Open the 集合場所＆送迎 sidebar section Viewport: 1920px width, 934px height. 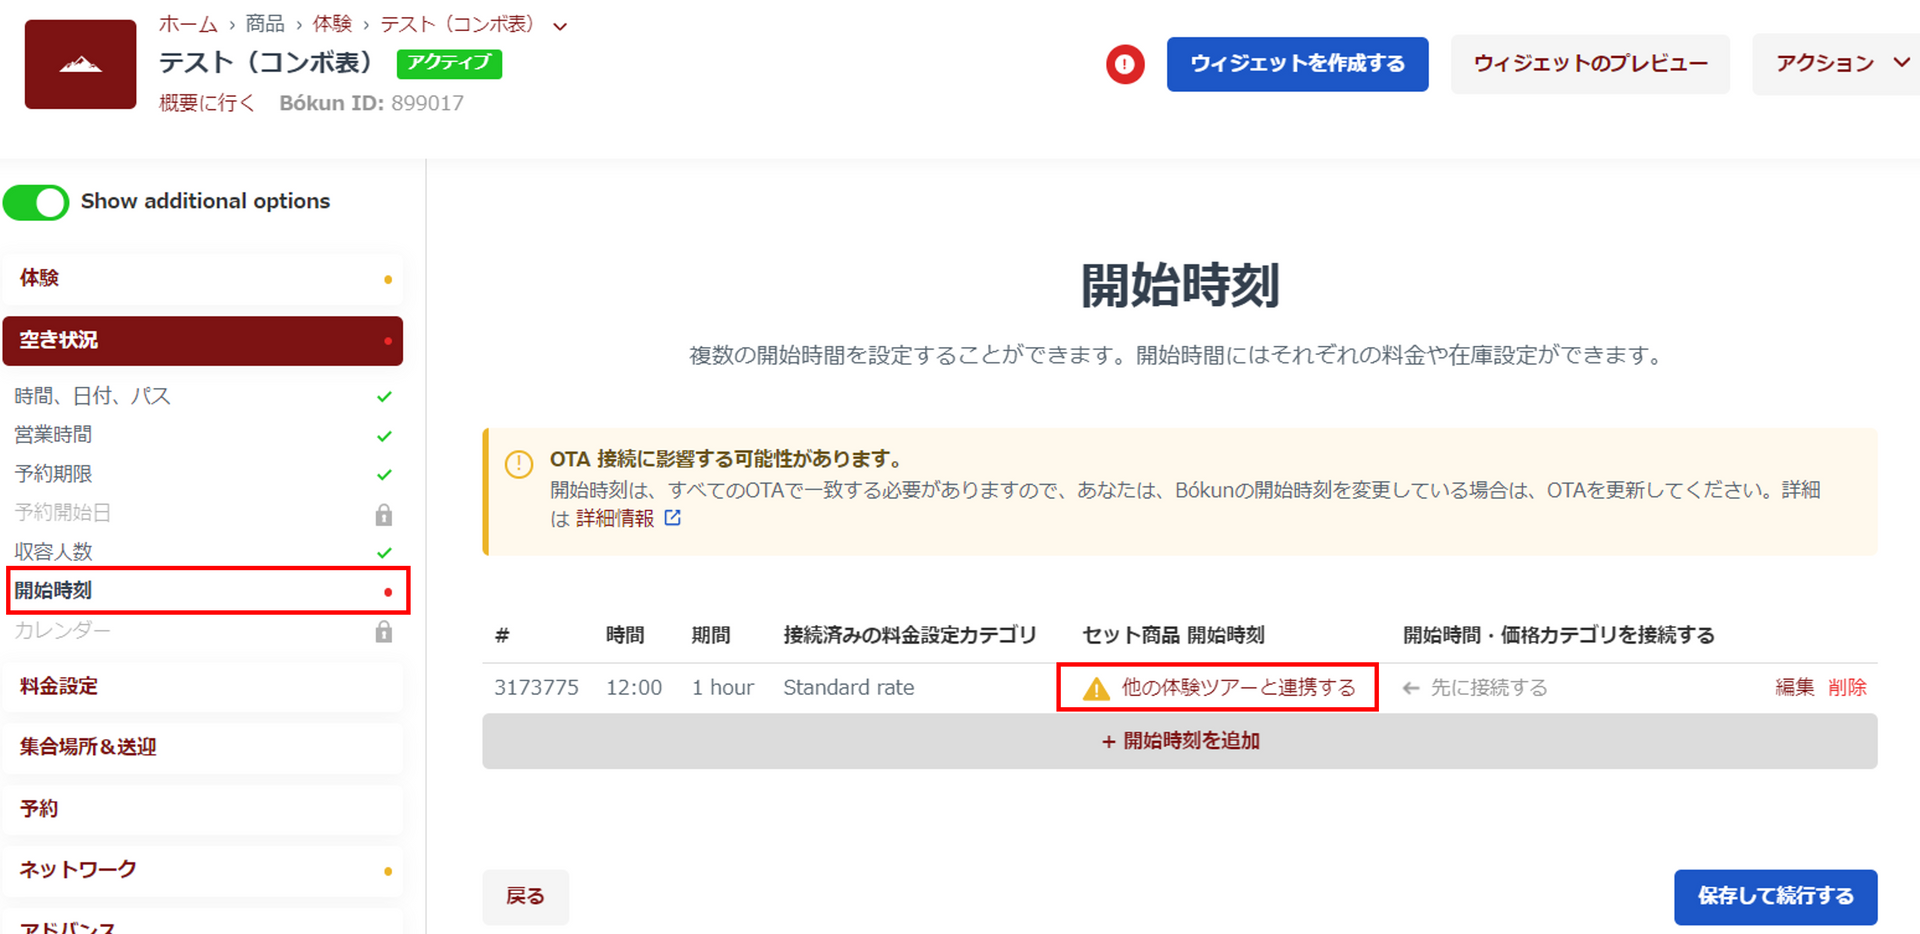(203, 747)
